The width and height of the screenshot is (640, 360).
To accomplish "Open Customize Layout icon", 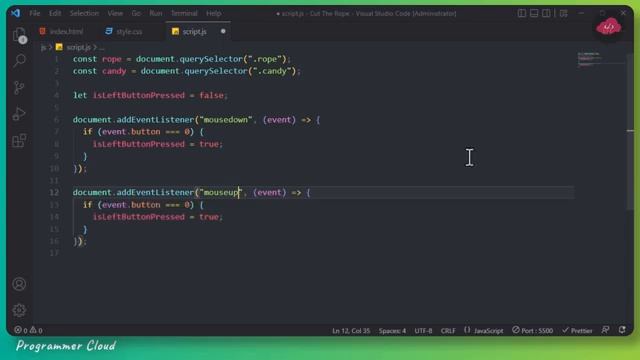I will (564, 13).
